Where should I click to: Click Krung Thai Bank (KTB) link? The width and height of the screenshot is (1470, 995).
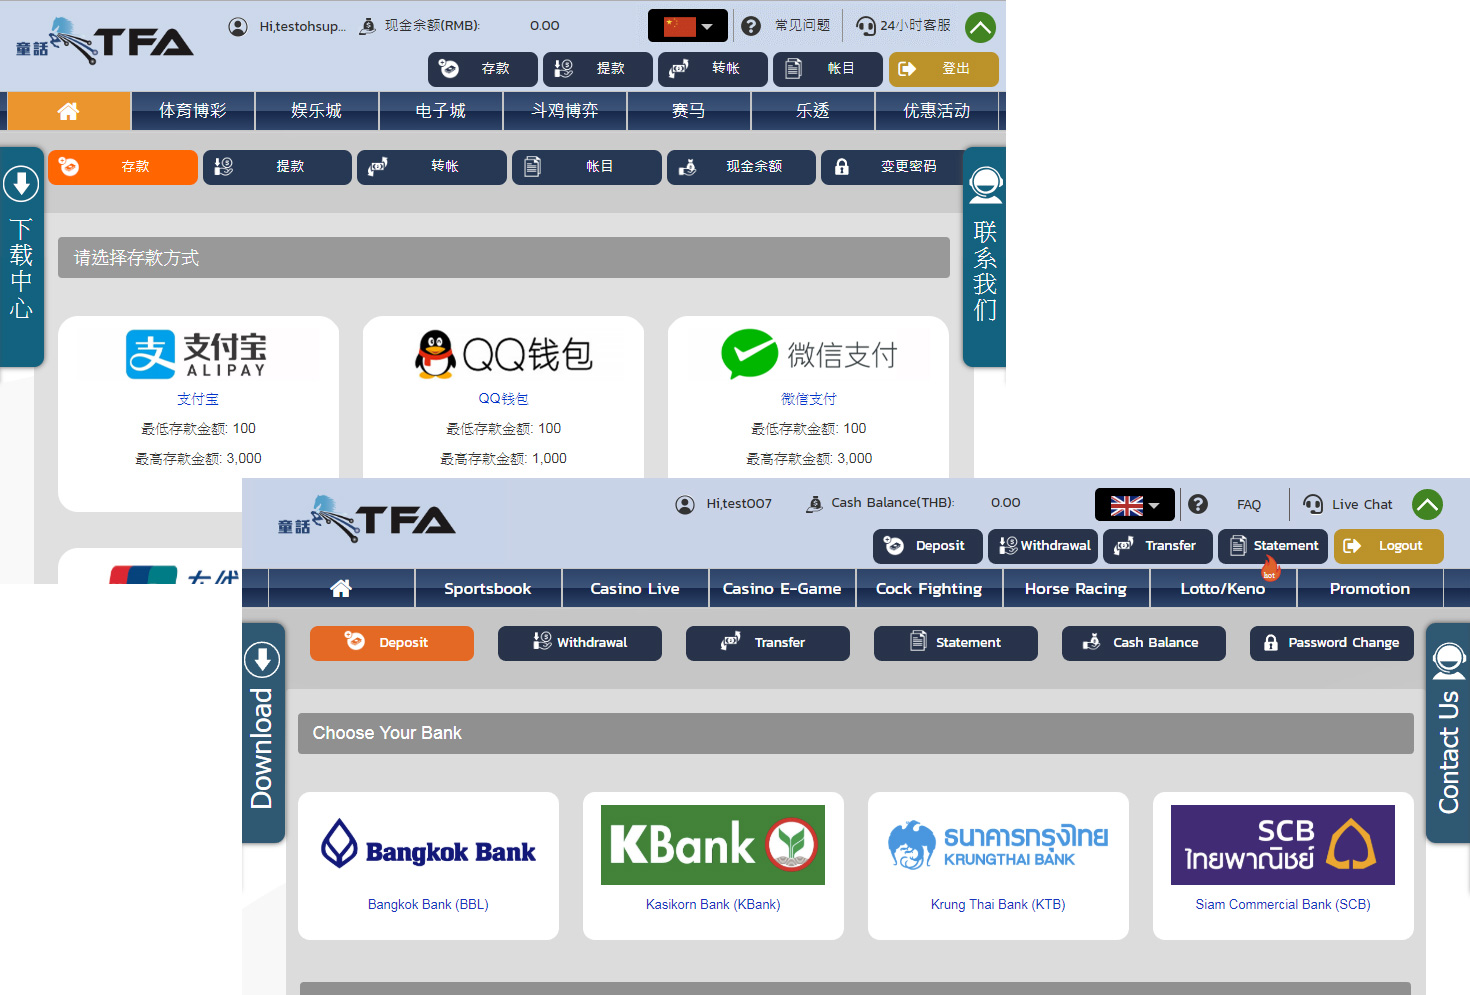pyautogui.click(x=998, y=904)
